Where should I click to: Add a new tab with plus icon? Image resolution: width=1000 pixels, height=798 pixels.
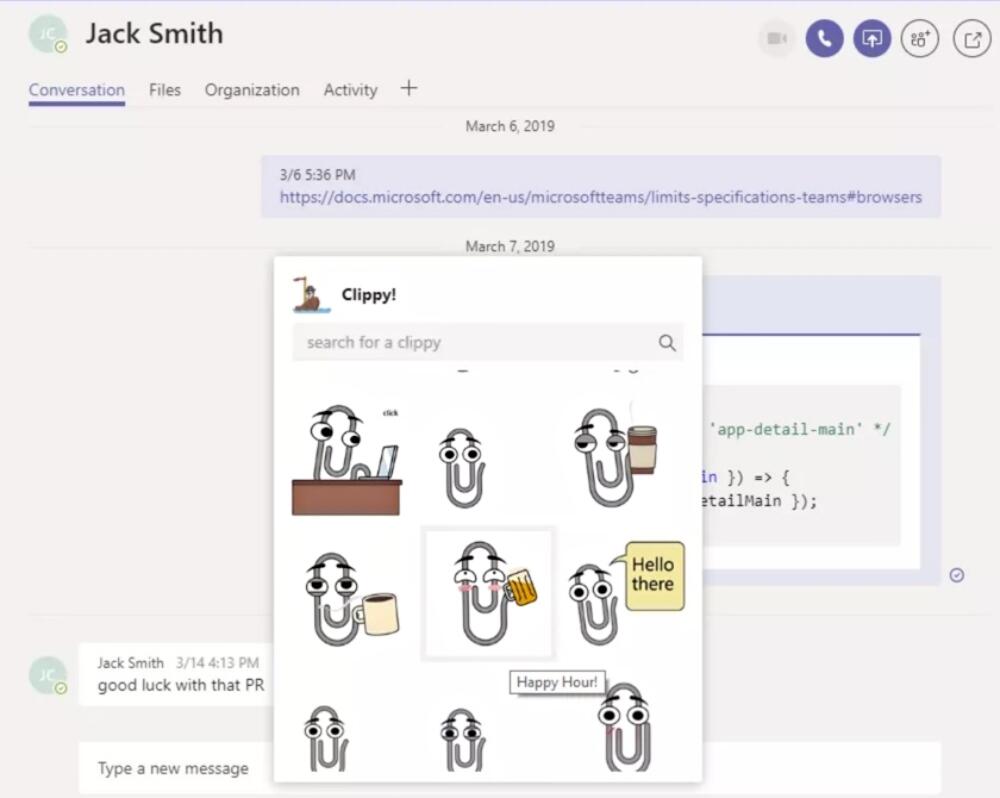(408, 88)
